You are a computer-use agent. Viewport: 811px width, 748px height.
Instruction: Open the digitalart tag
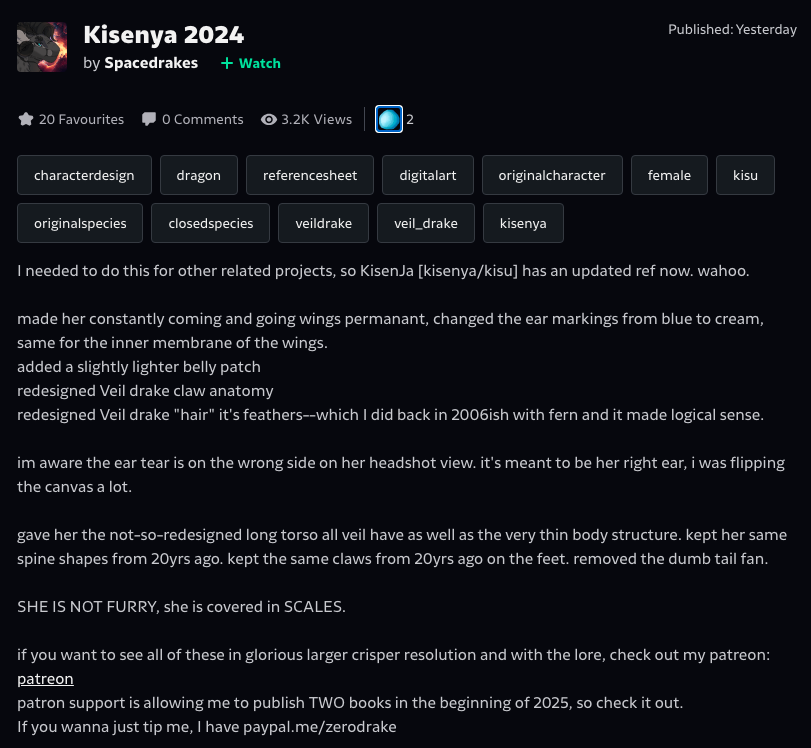[428, 175]
